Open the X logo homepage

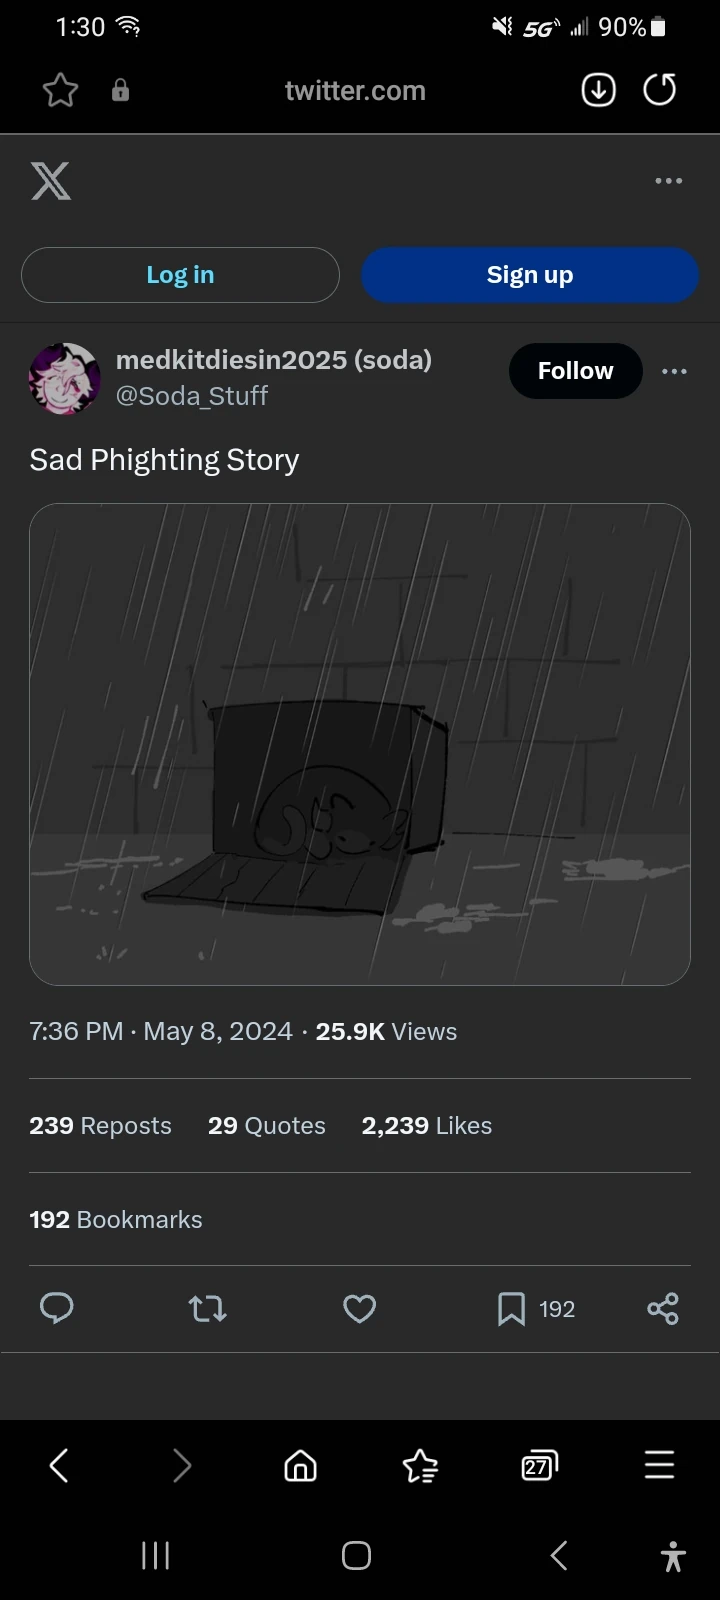point(50,181)
